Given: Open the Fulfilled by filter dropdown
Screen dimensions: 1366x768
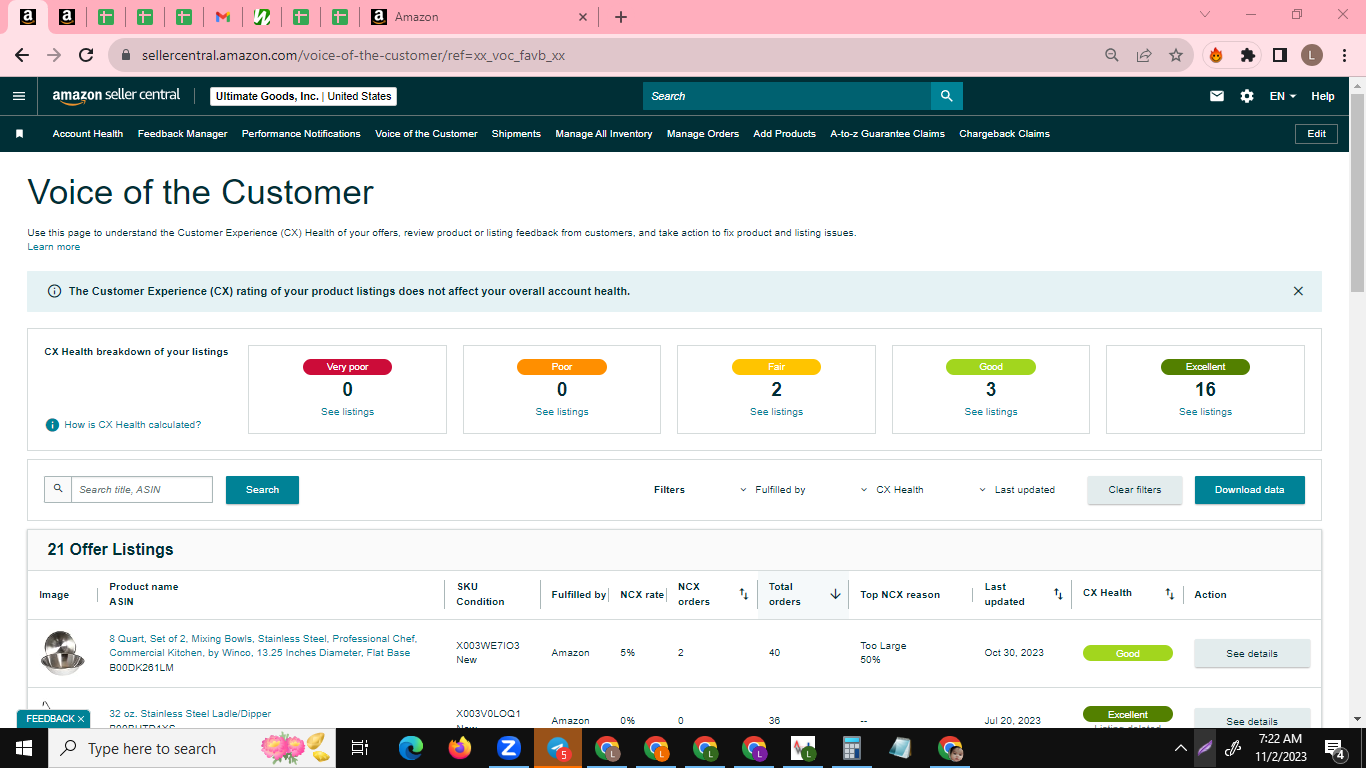Looking at the screenshot, I should [x=773, y=490].
